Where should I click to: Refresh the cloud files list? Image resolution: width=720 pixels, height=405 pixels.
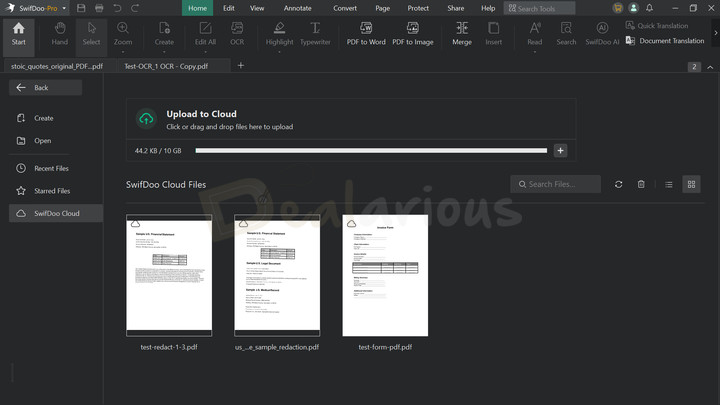point(619,184)
